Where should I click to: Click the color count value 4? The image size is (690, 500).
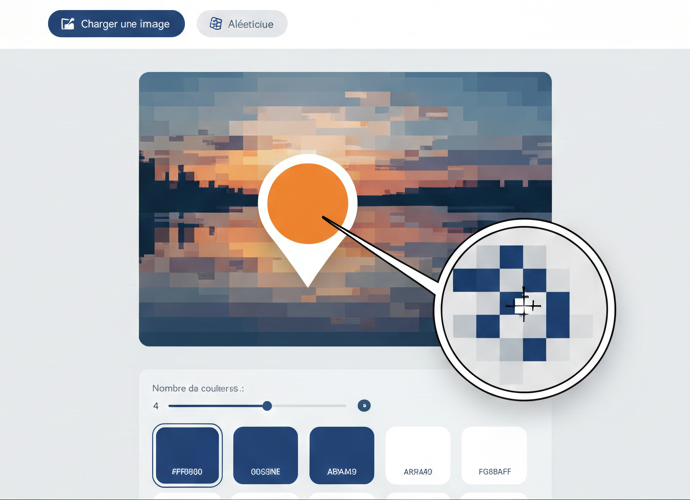click(156, 406)
